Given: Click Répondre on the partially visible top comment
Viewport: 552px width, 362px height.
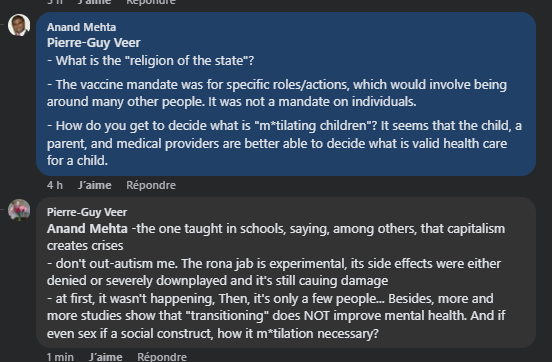Looking at the screenshot, I should coord(151,2).
